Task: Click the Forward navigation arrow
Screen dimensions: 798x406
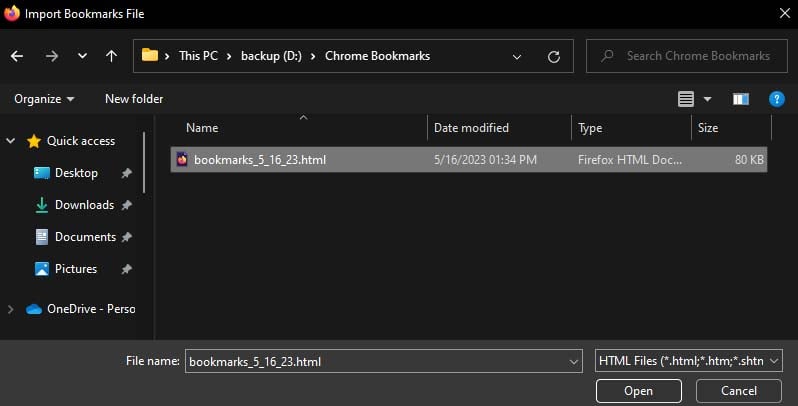Action: pyautogui.click(x=52, y=56)
